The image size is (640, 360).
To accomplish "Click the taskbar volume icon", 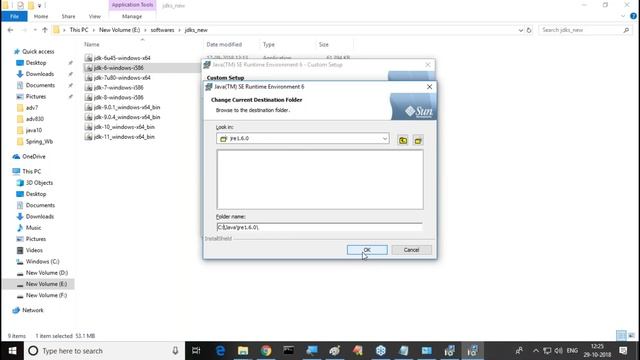I will [x=558, y=351].
